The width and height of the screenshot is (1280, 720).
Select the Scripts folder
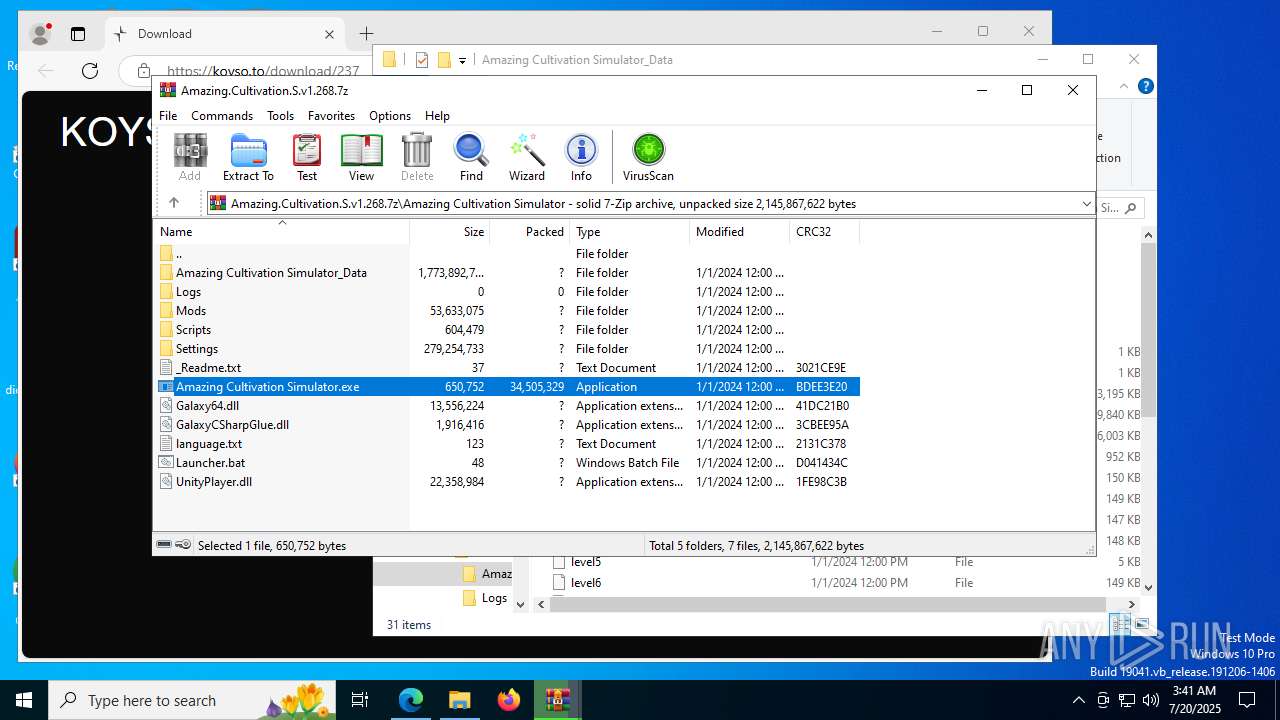pyautogui.click(x=508, y=330)
